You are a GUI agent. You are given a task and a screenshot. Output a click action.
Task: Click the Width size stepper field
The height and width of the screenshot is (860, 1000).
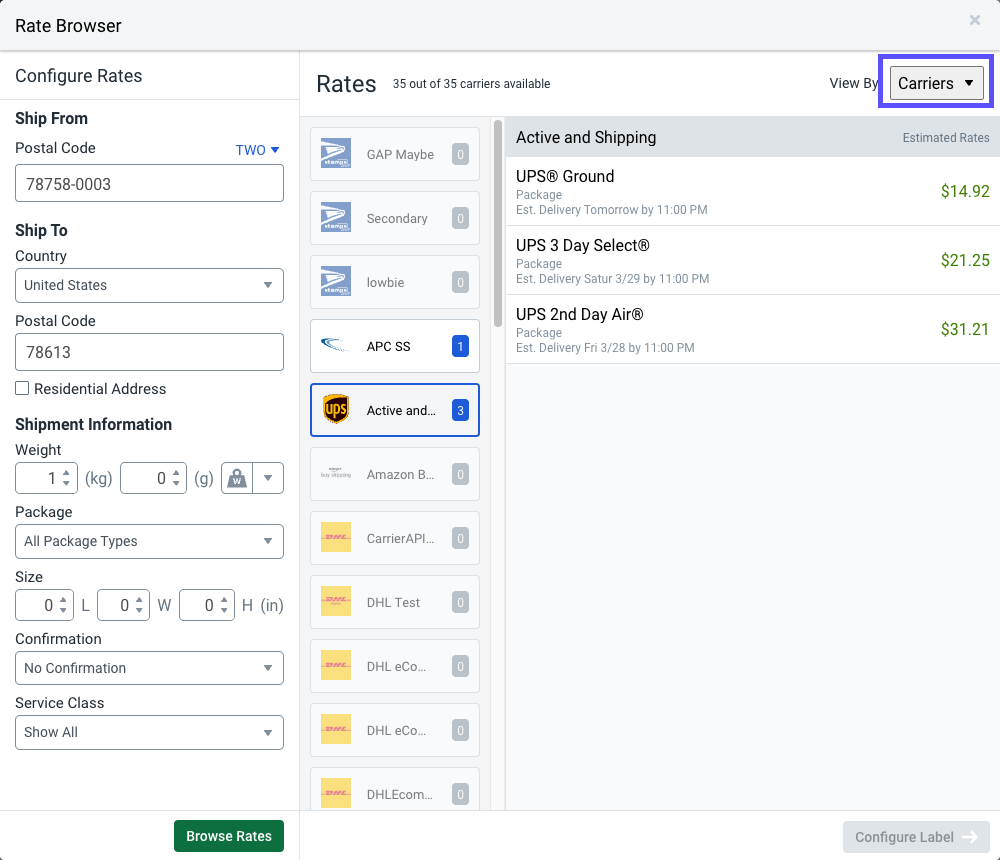(x=124, y=605)
